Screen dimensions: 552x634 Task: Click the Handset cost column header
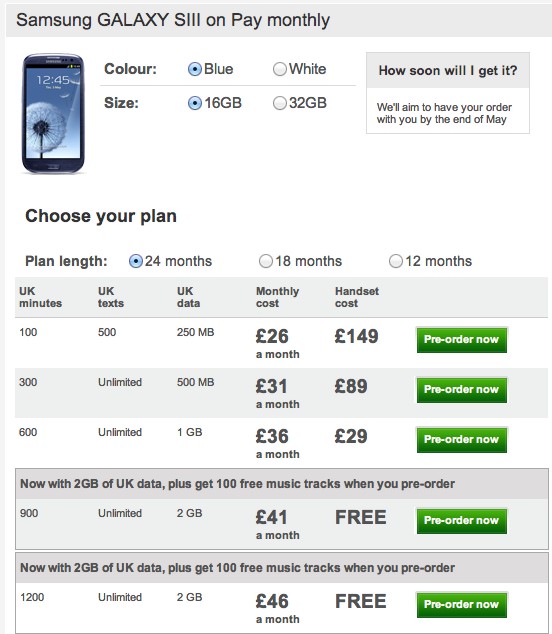[357, 297]
